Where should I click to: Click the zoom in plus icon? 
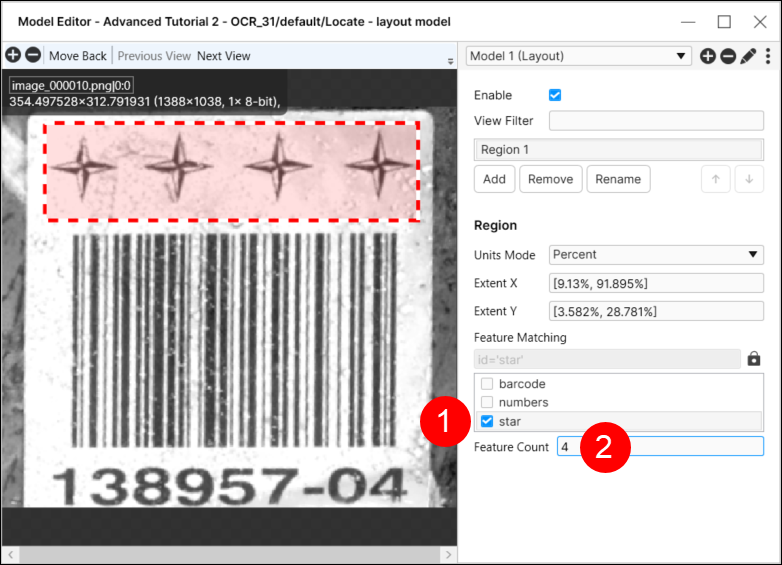click(x=14, y=56)
